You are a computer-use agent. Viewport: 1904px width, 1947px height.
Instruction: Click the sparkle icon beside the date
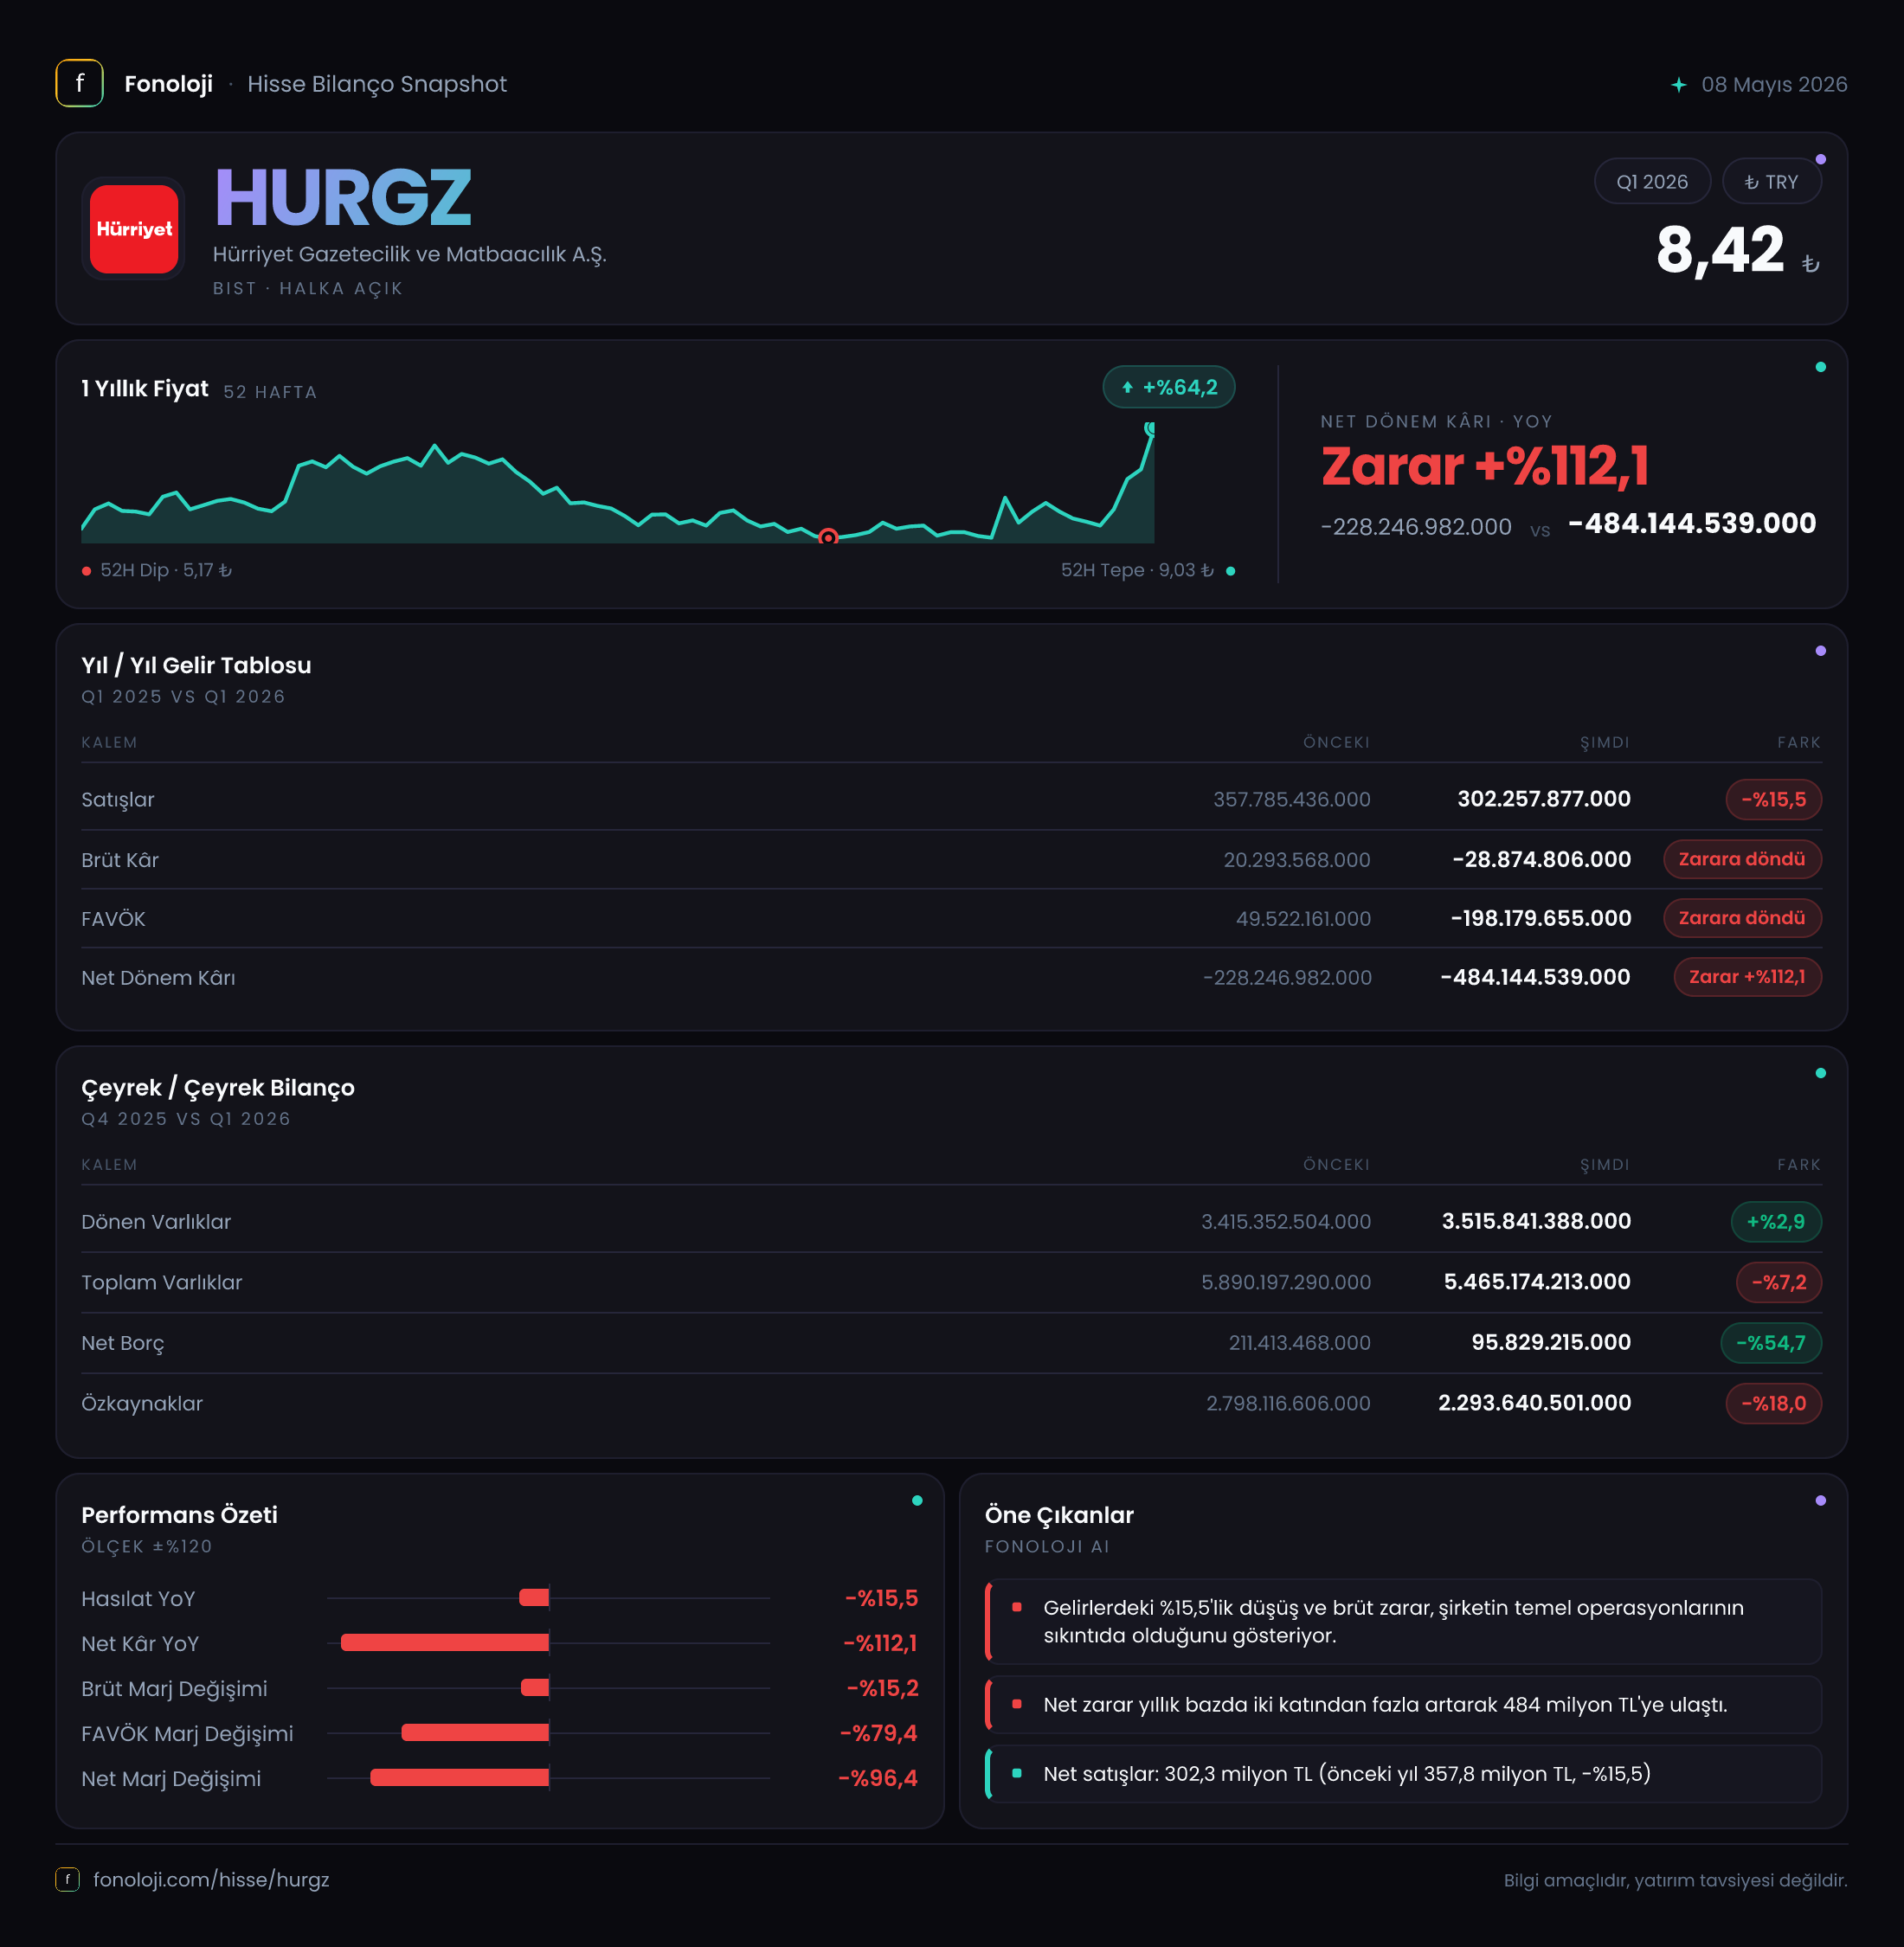[1679, 85]
